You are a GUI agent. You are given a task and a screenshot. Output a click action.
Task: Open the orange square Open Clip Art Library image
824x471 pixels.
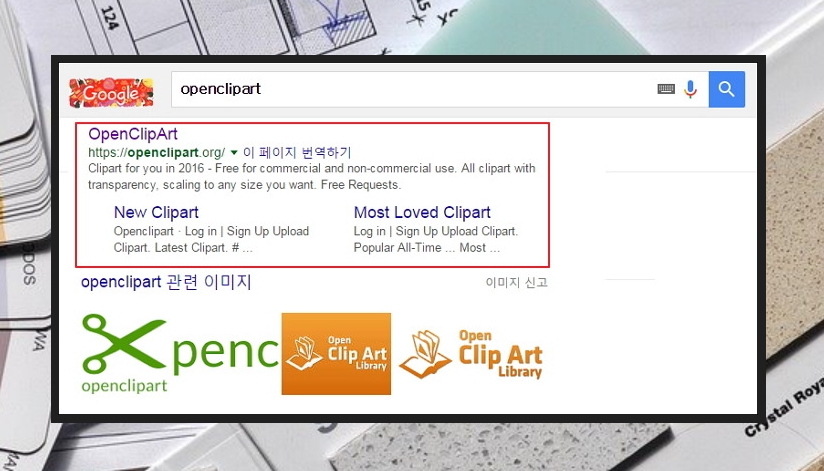336,353
